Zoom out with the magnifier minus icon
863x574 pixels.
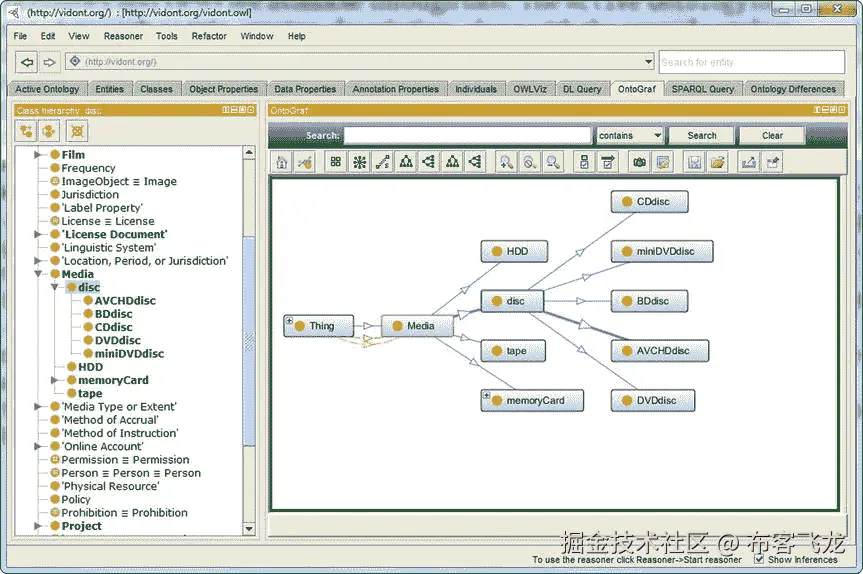(x=553, y=162)
